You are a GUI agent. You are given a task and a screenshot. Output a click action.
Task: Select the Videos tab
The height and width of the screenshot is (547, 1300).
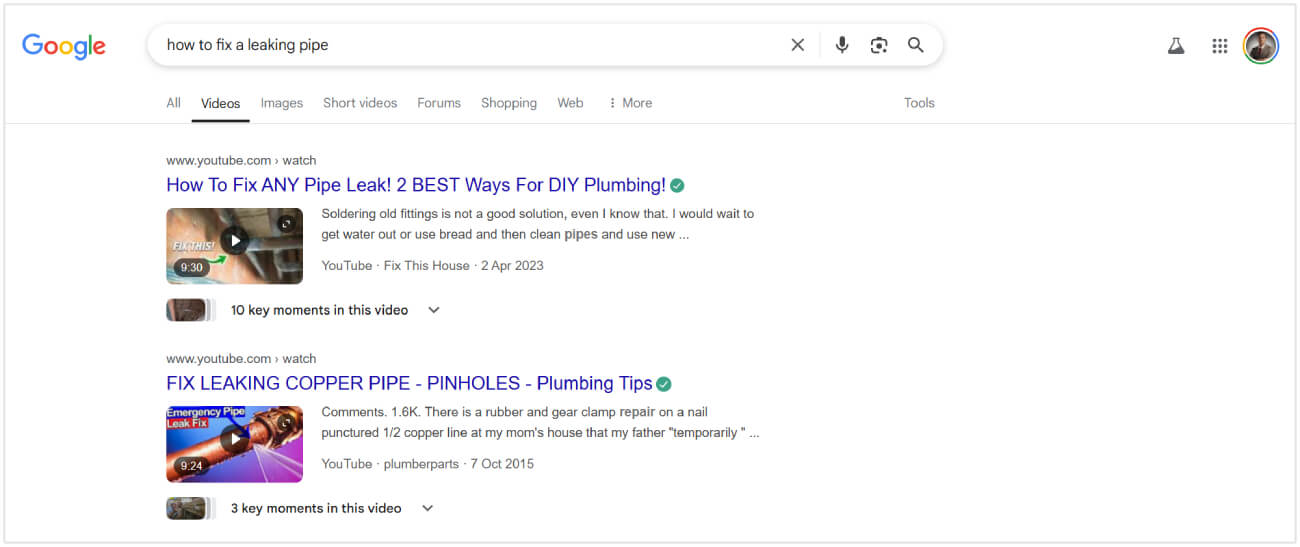pos(220,103)
